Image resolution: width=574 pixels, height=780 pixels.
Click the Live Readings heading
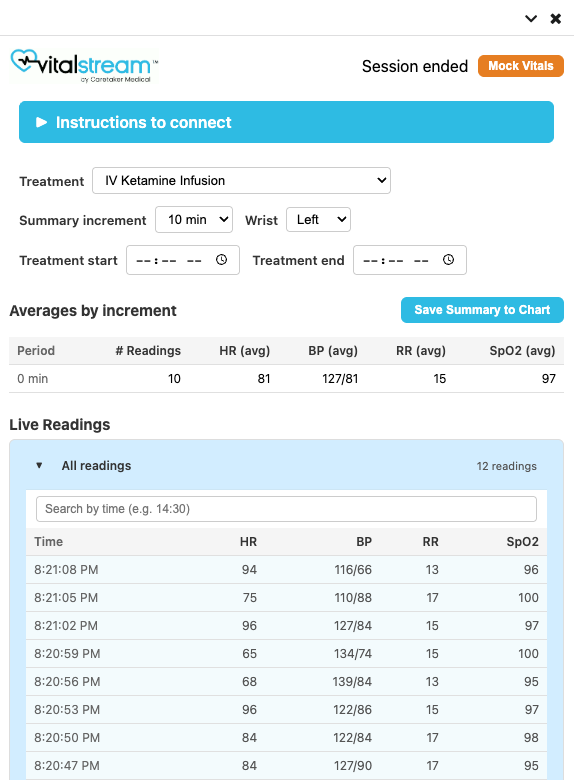(60, 425)
